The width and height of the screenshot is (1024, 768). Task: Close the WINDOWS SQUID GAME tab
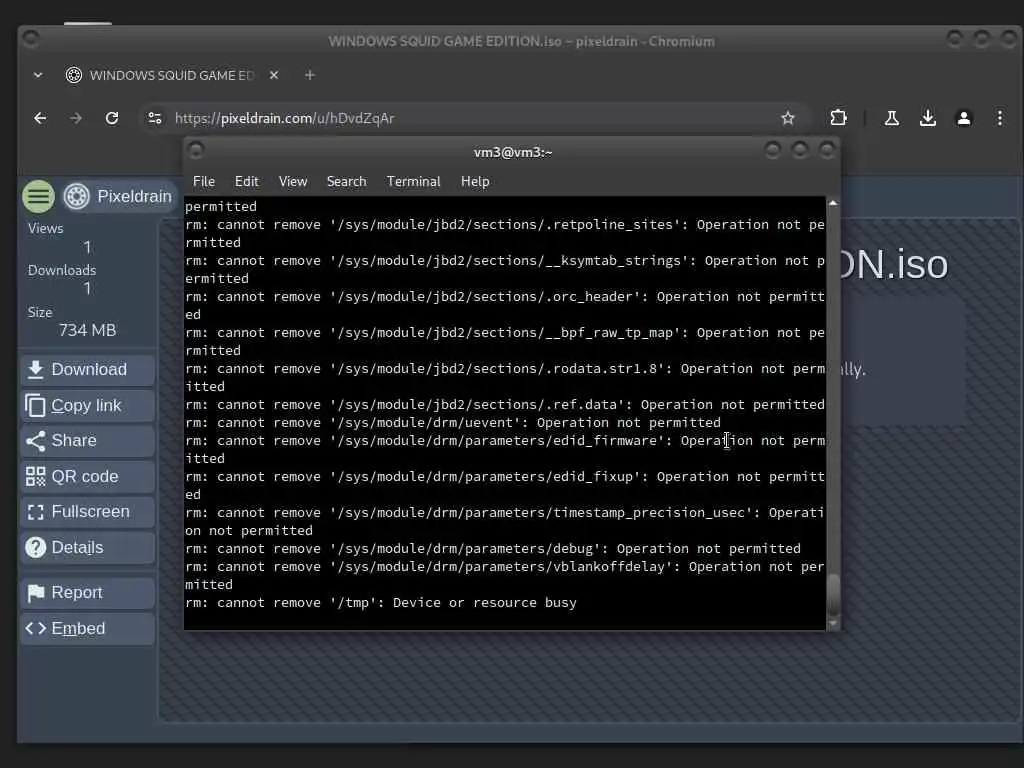point(274,75)
